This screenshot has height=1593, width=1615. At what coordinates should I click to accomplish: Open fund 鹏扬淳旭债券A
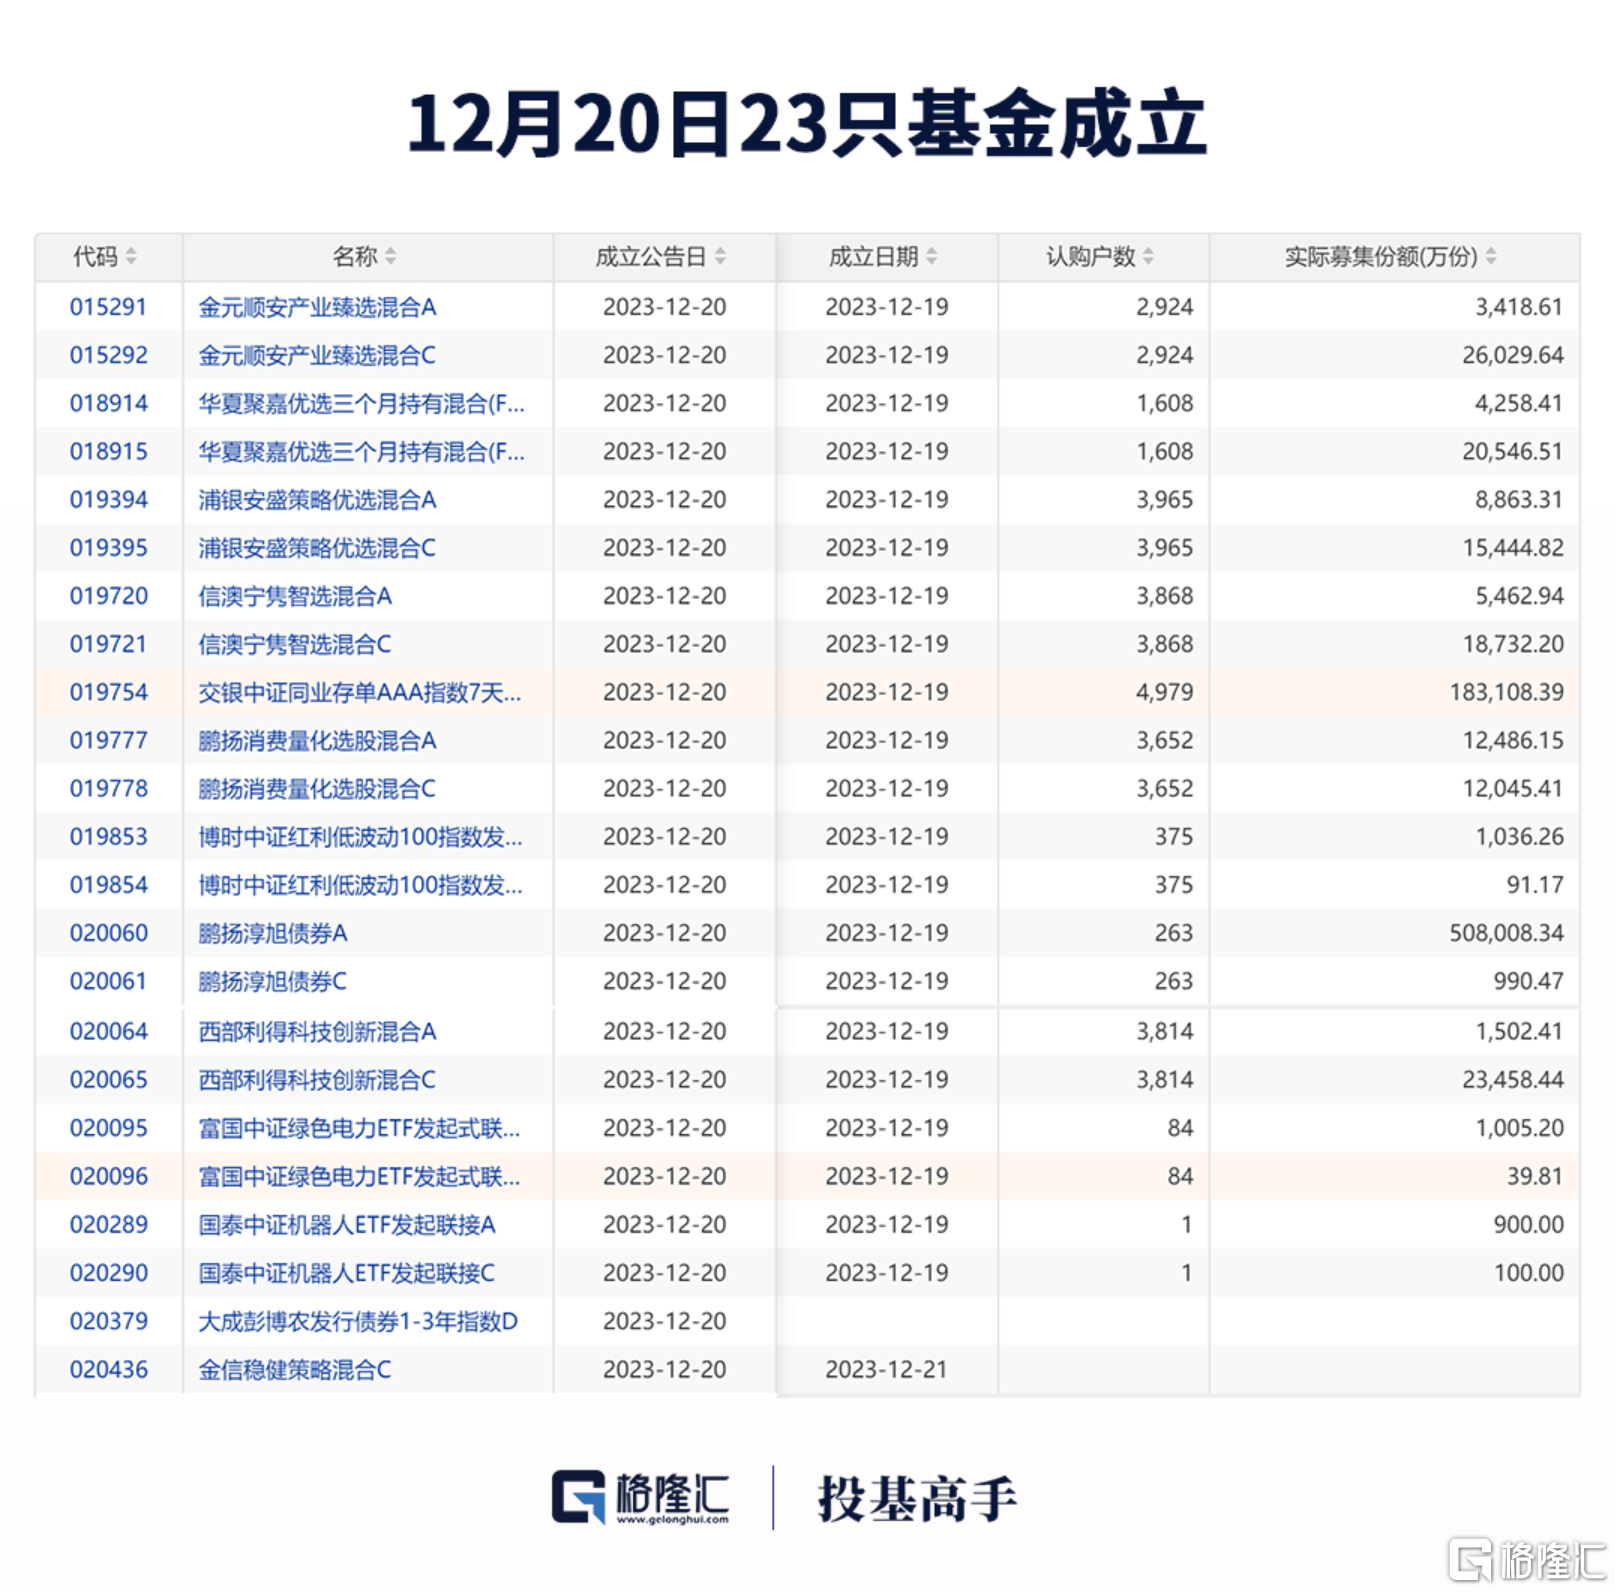[273, 933]
